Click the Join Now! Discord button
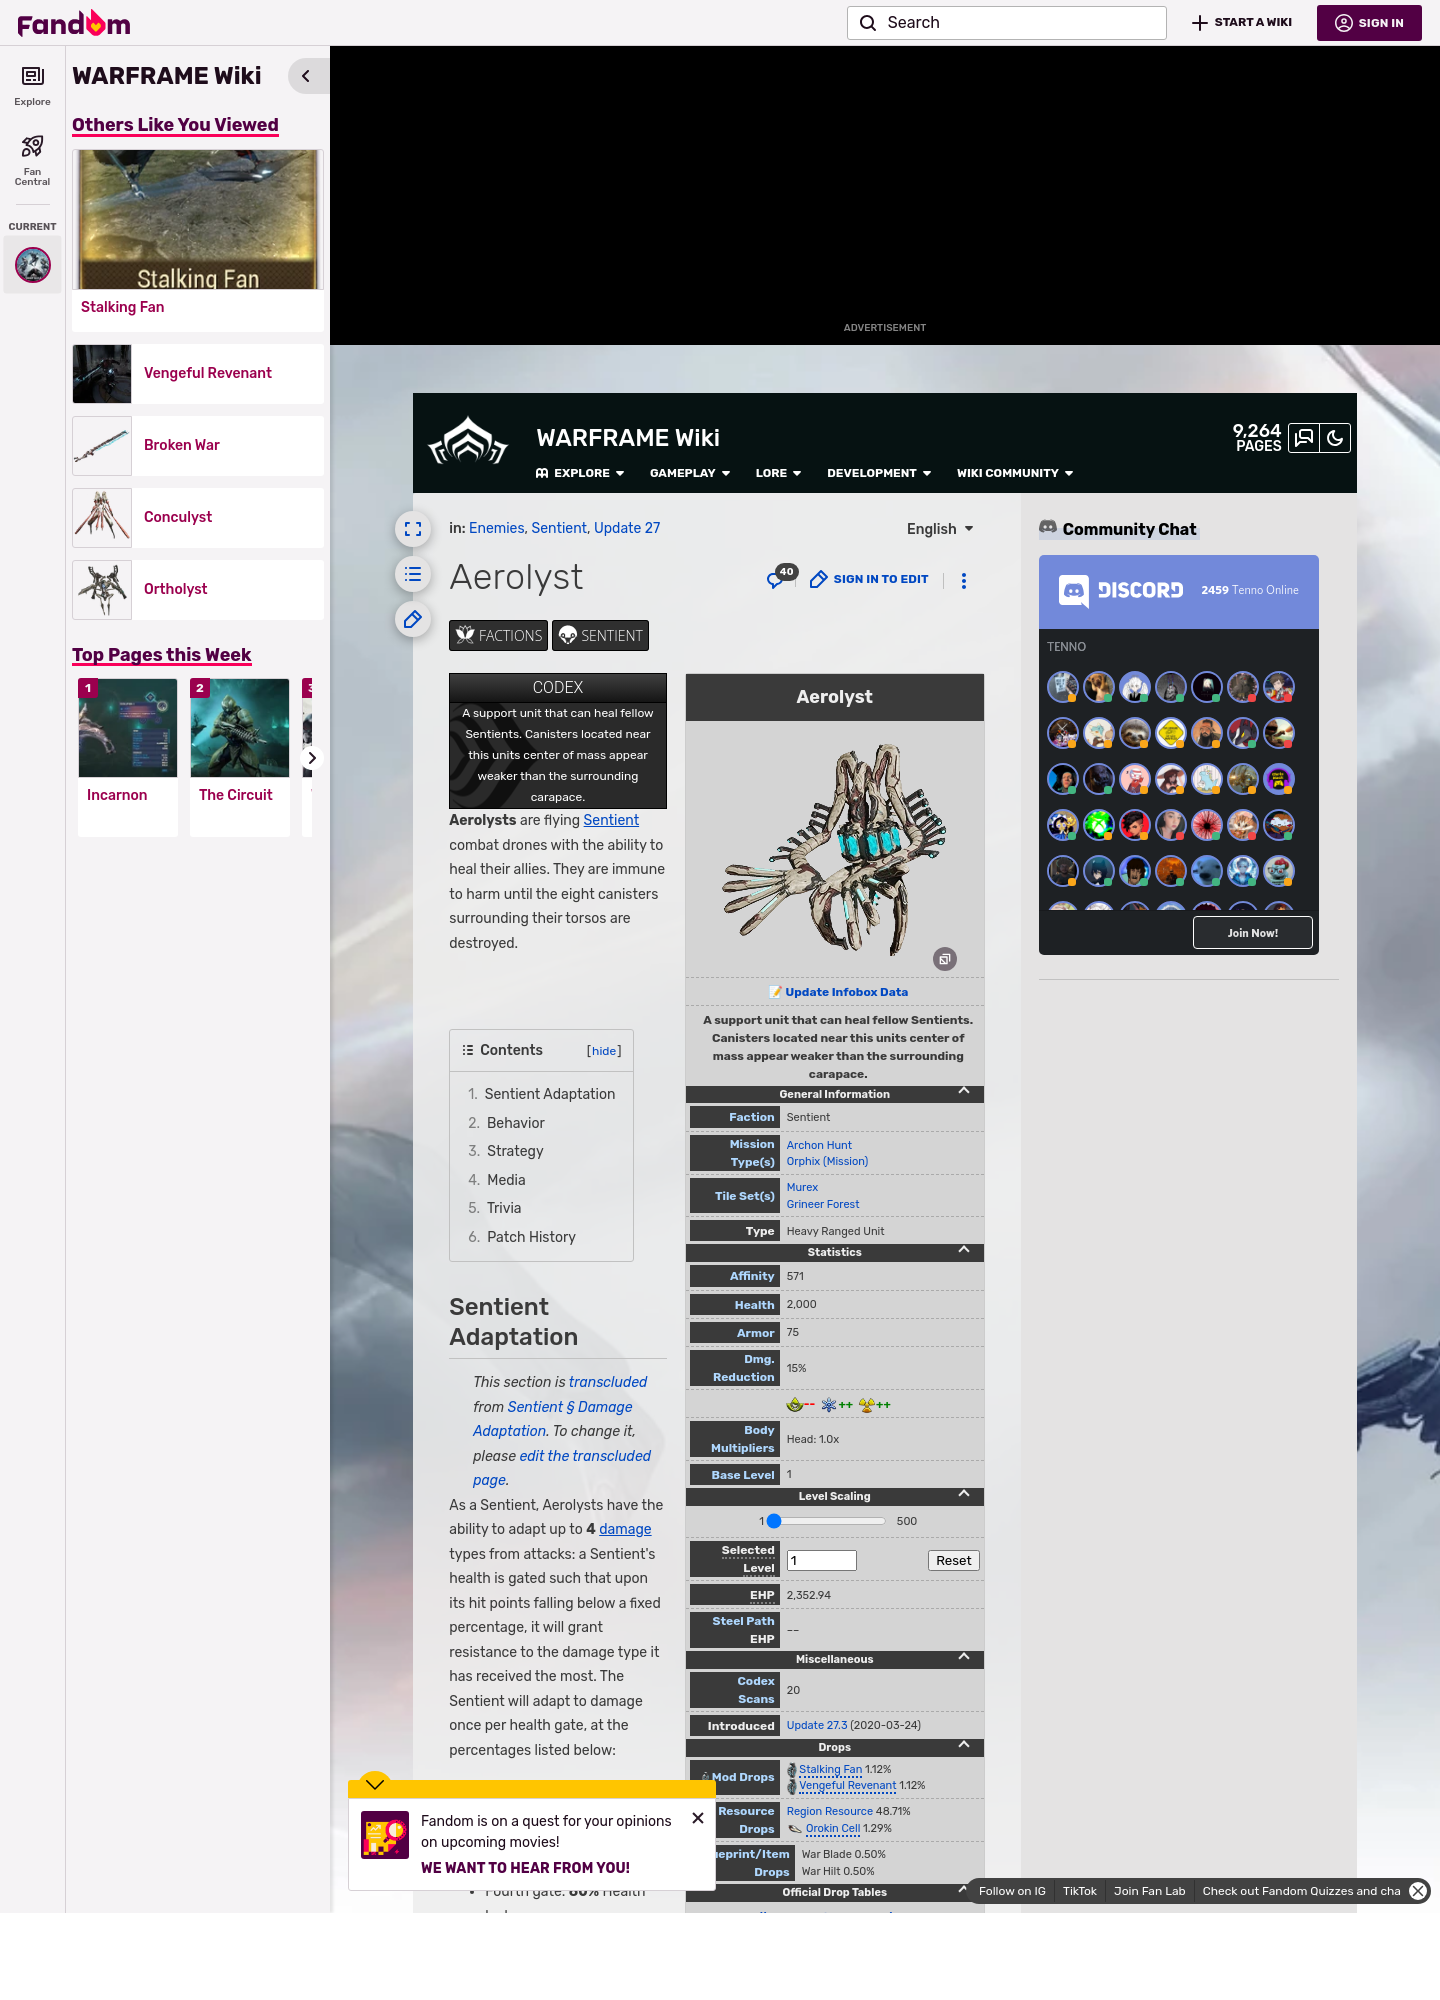The image size is (1440, 2000). 1253,933
